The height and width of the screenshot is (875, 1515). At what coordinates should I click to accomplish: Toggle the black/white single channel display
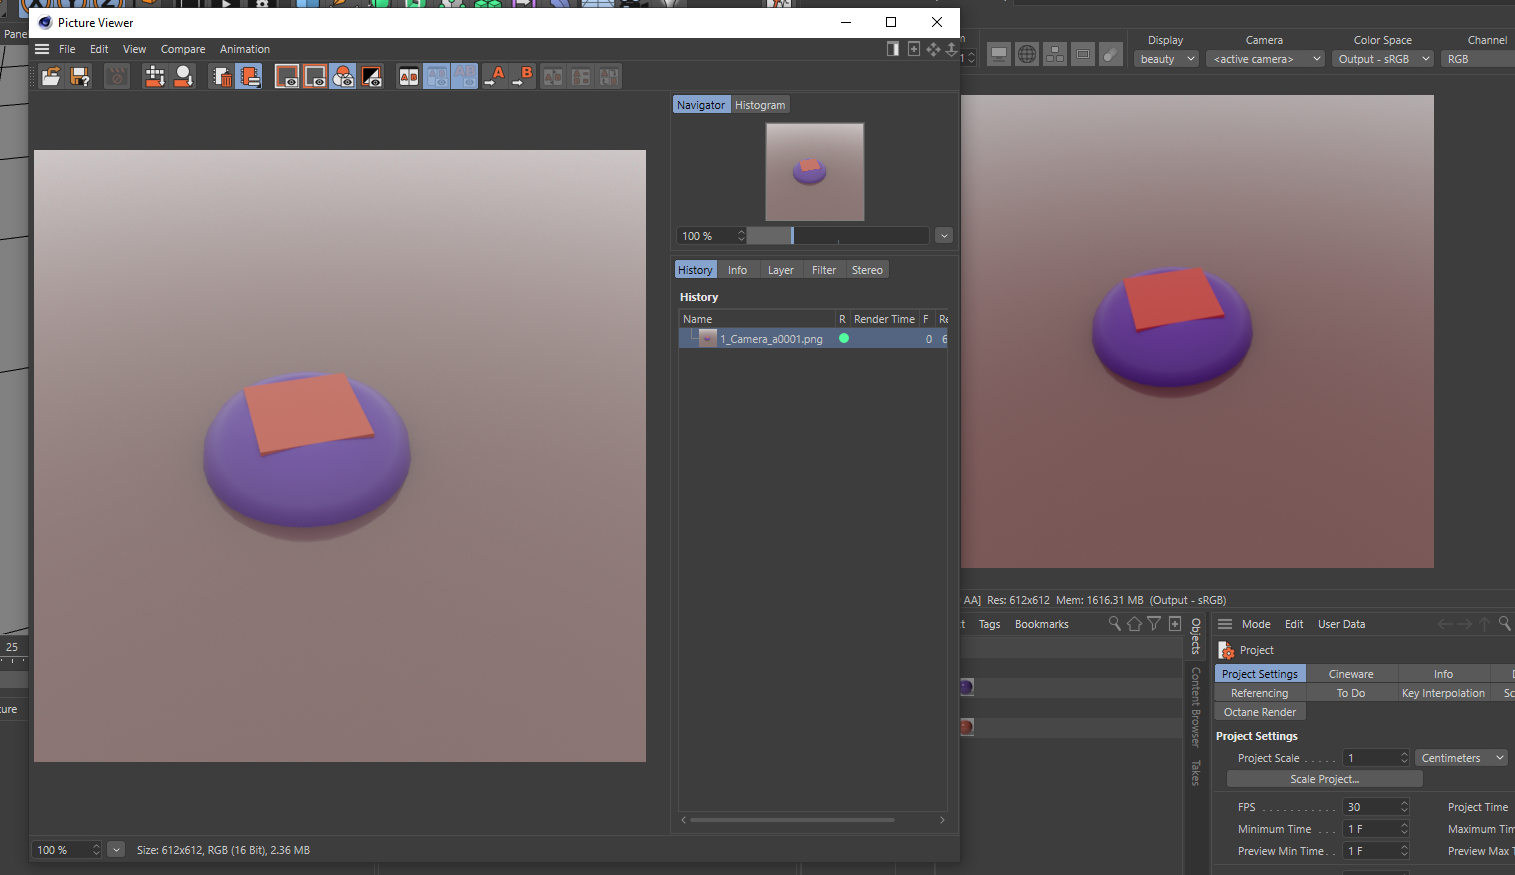[372, 76]
